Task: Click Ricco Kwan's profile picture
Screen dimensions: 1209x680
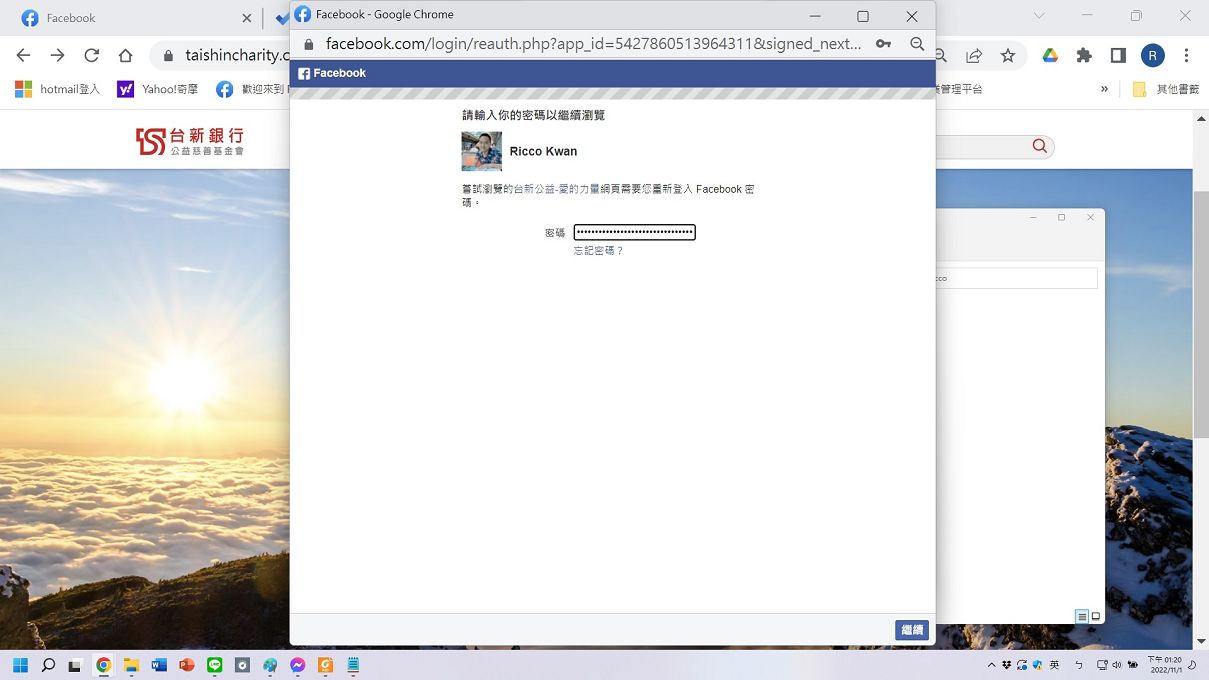Action: point(481,151)
